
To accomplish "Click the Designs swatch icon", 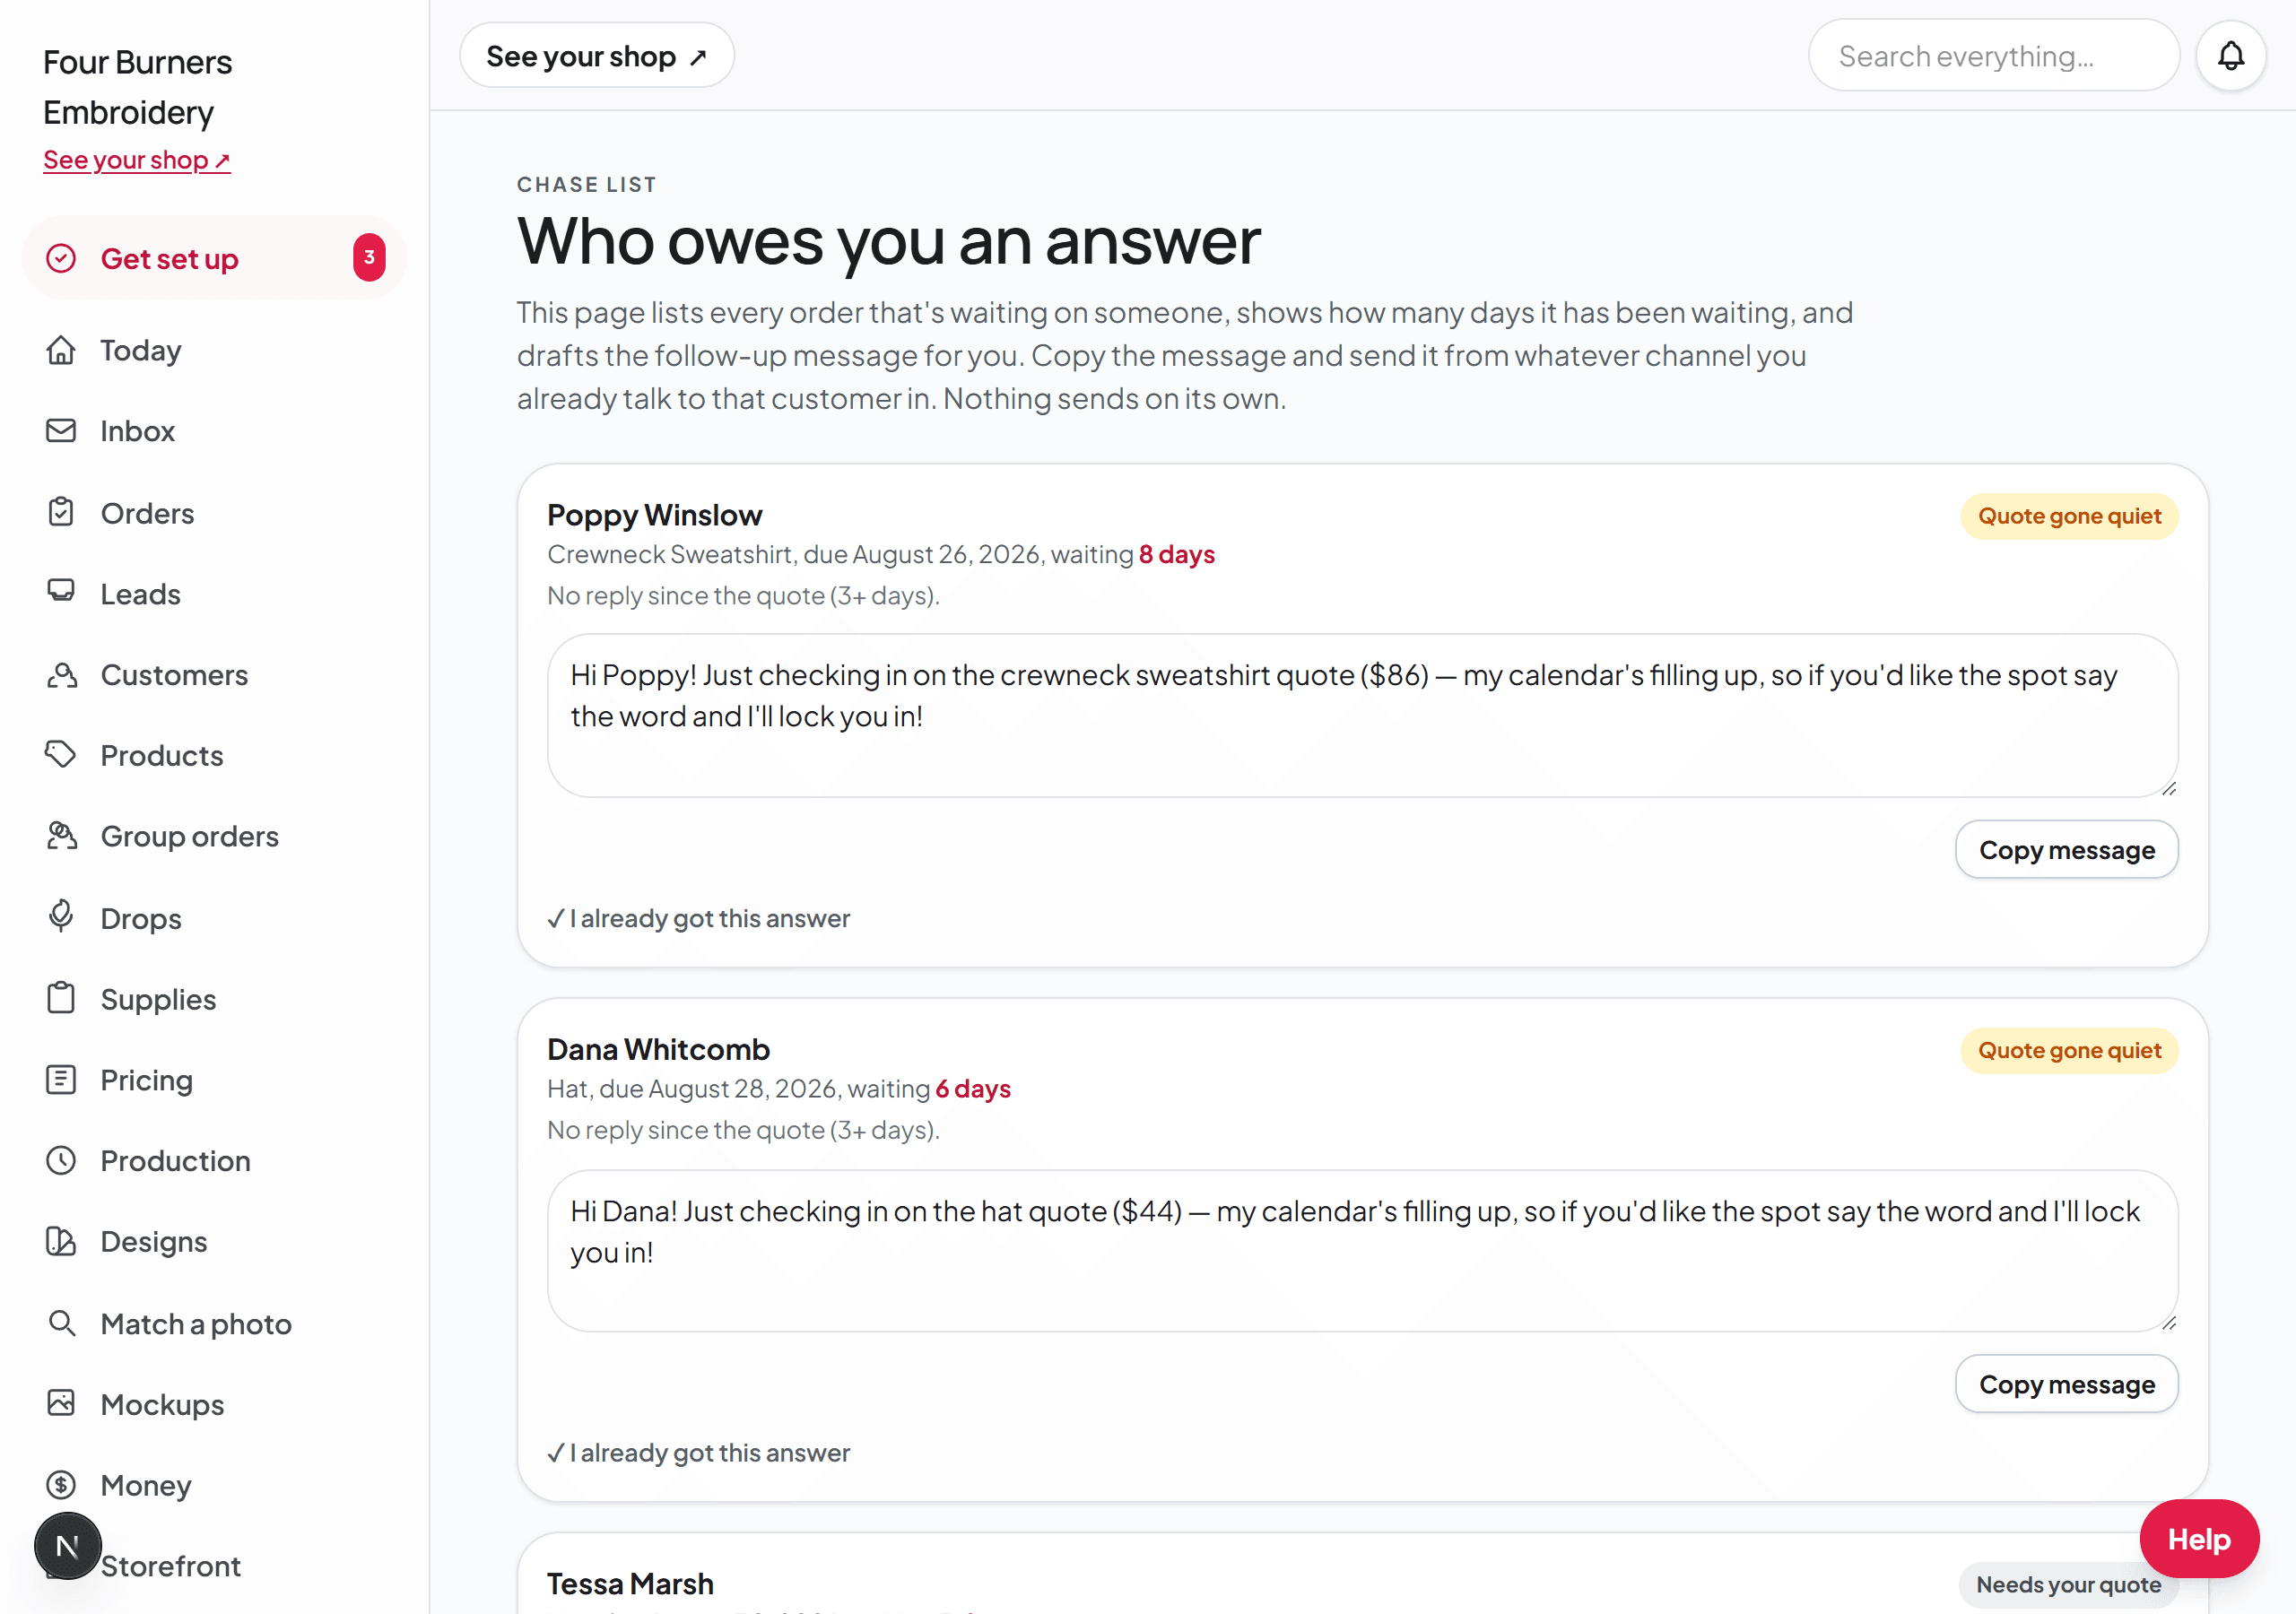I will (x=61, y=1241).
